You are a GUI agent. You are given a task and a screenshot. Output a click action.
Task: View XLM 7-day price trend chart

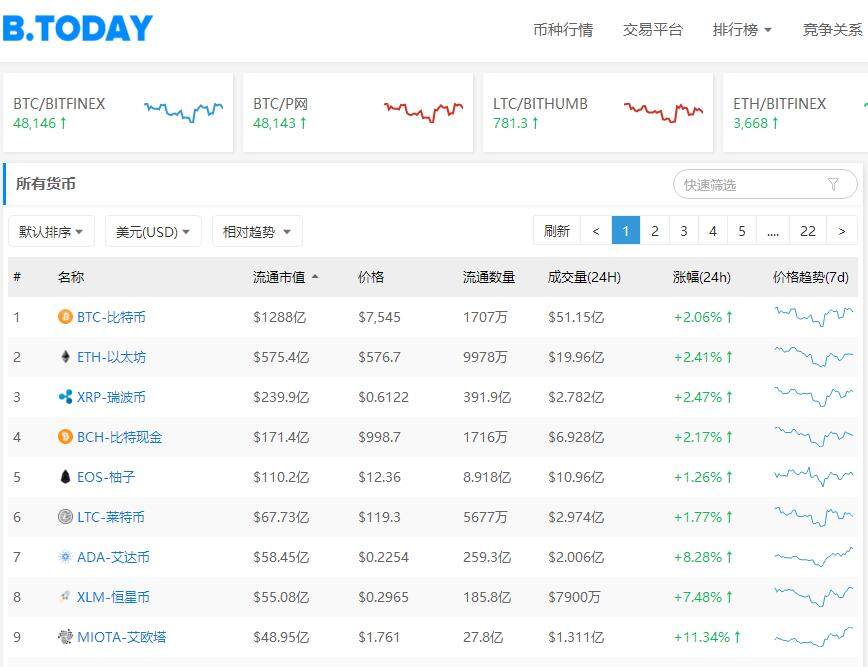click(x=814, y=597)
